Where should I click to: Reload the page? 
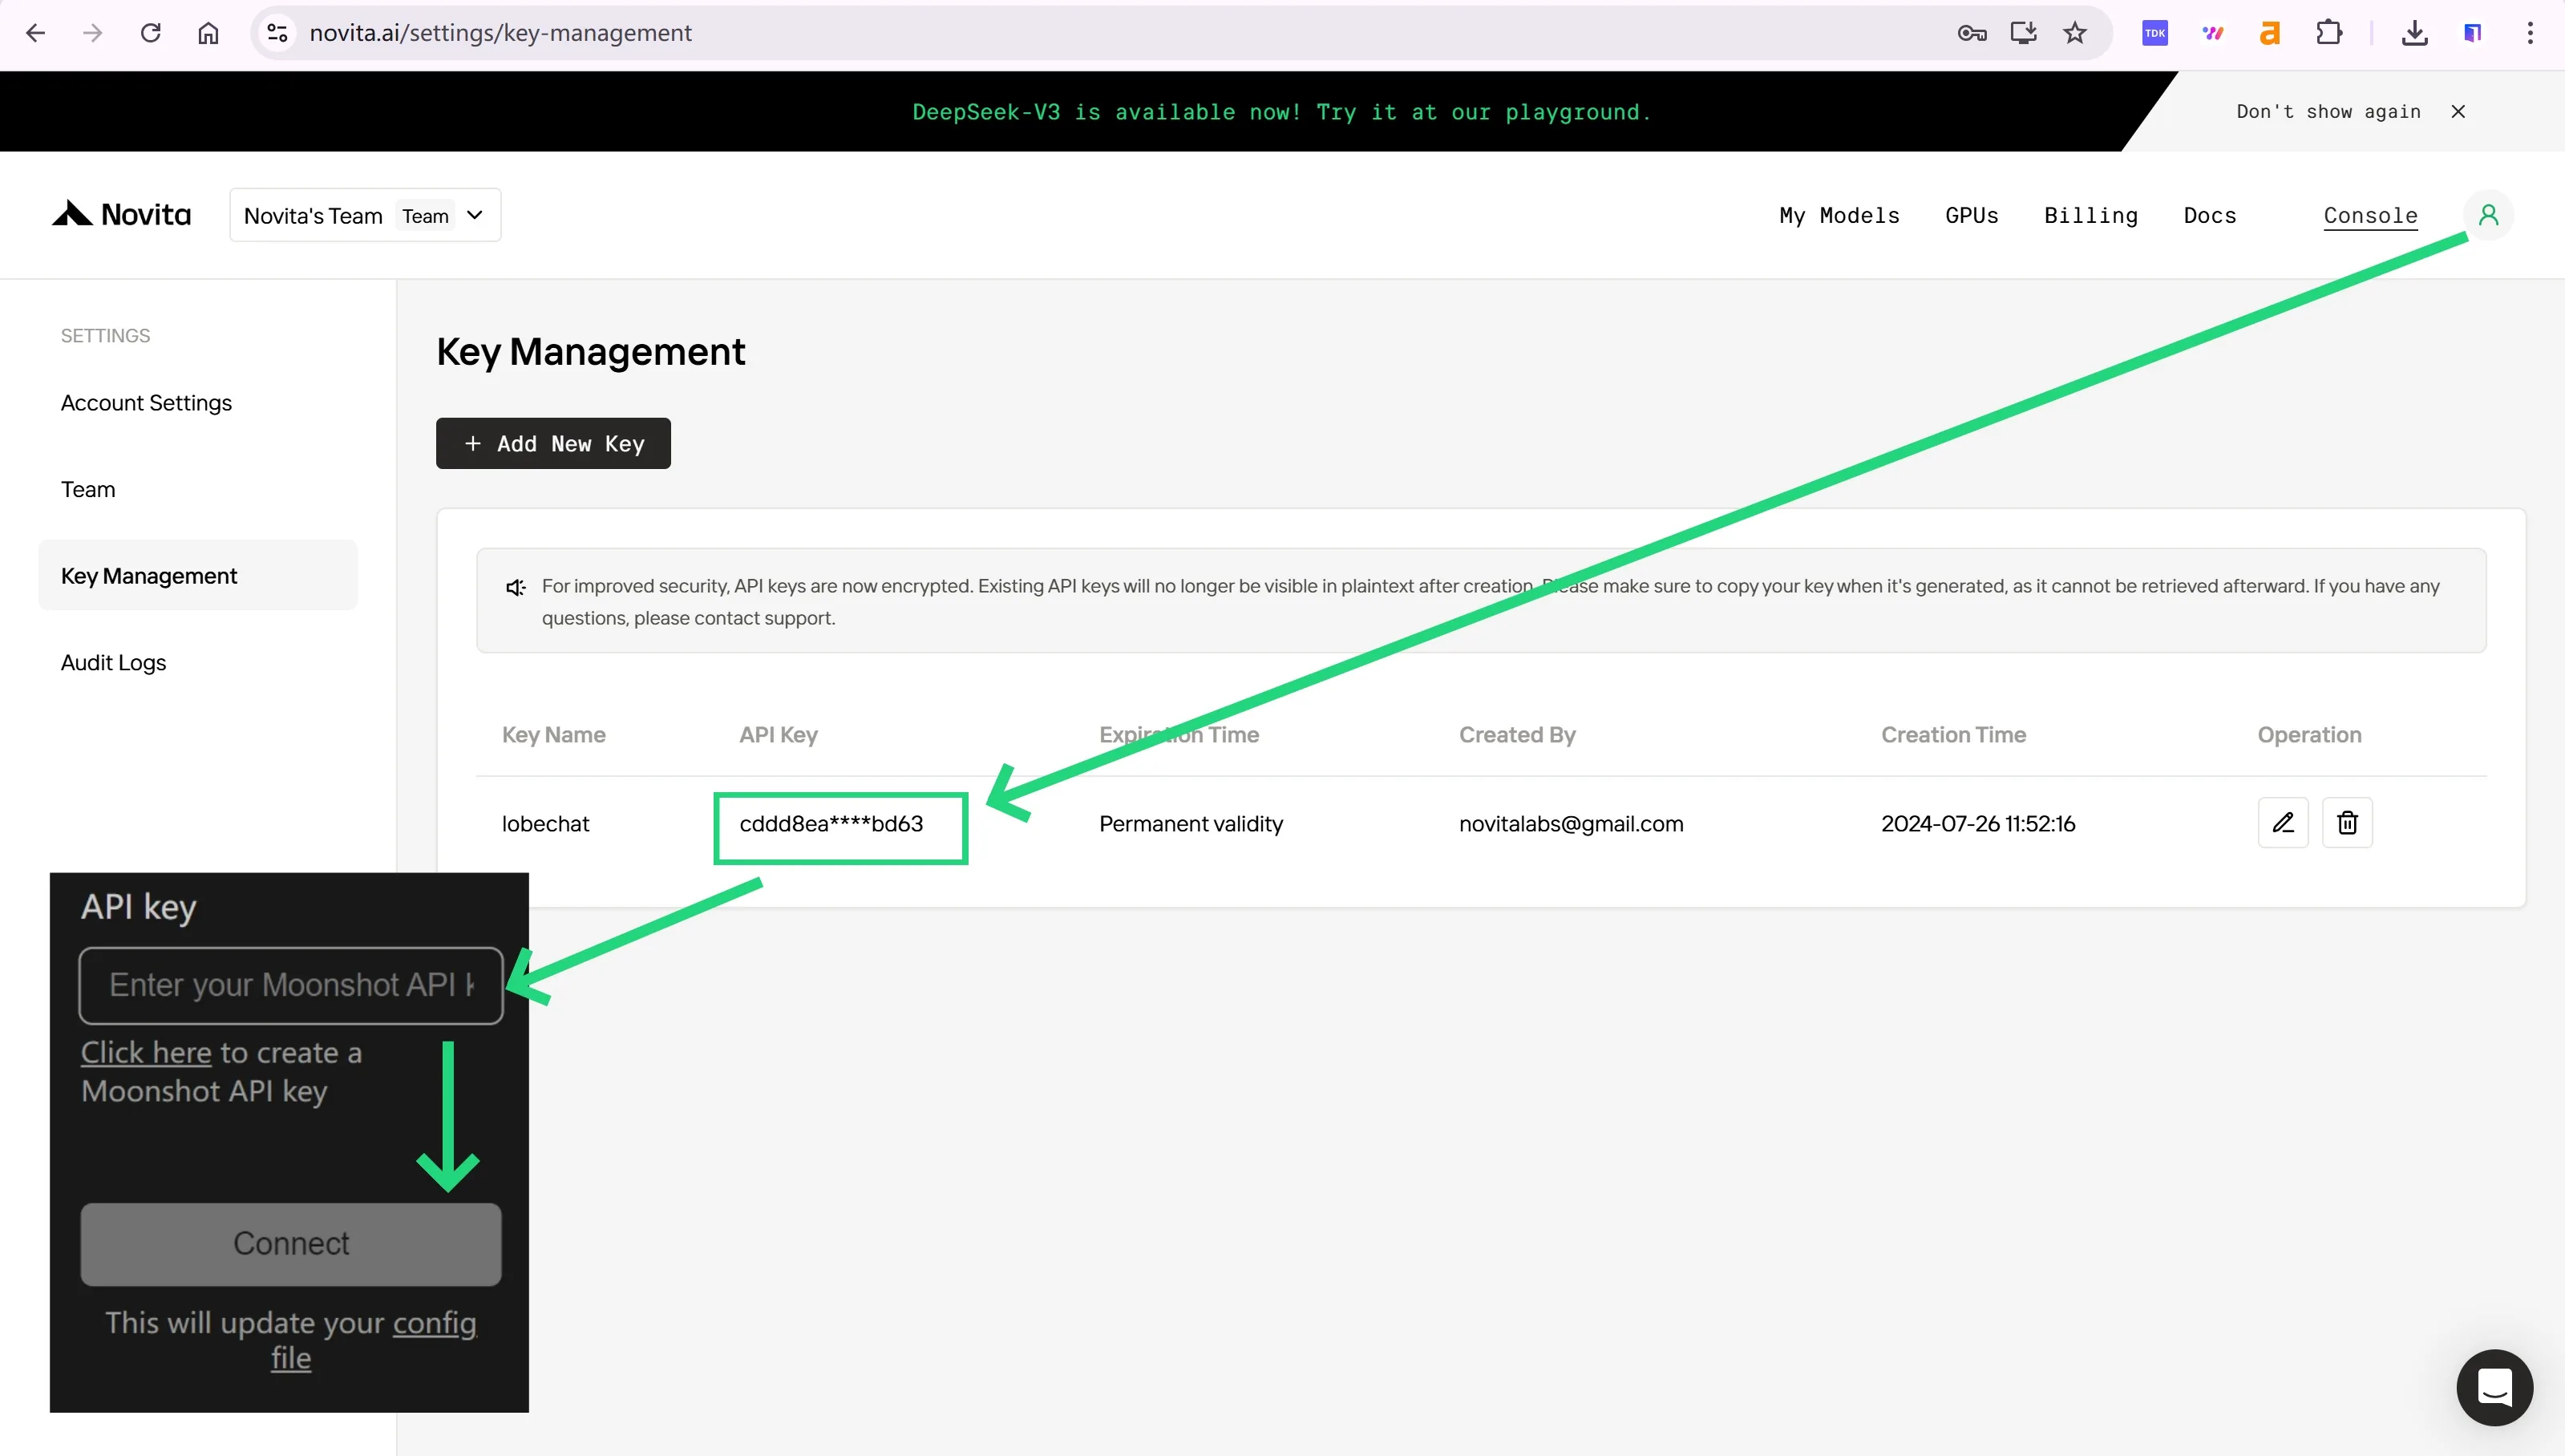[x=151, y=33]
